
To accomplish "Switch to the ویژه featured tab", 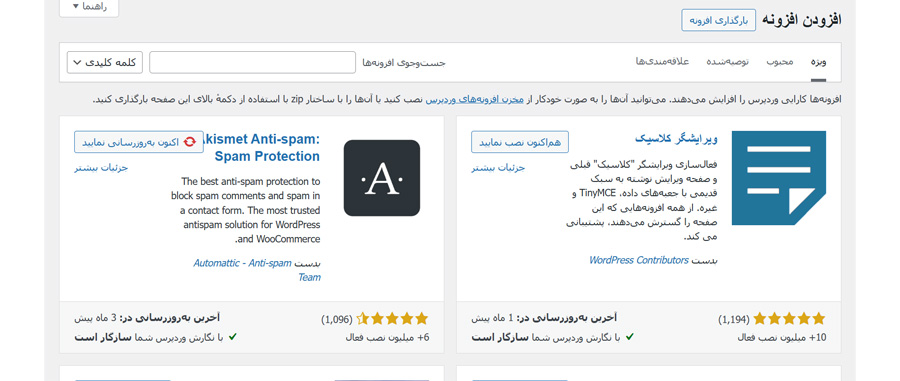I will tap(818, 62).
